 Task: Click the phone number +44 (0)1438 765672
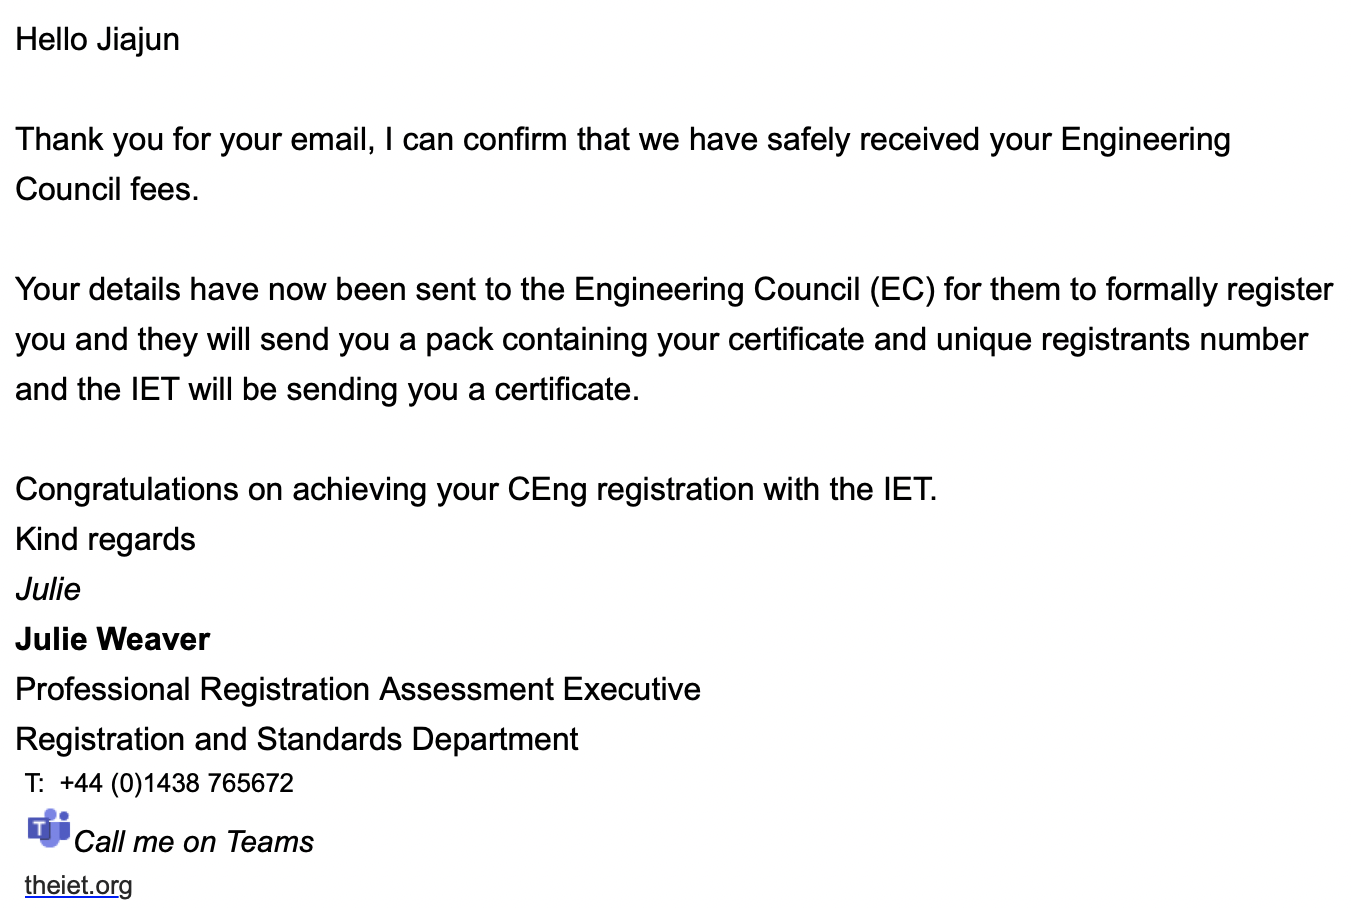click(176, 783)
